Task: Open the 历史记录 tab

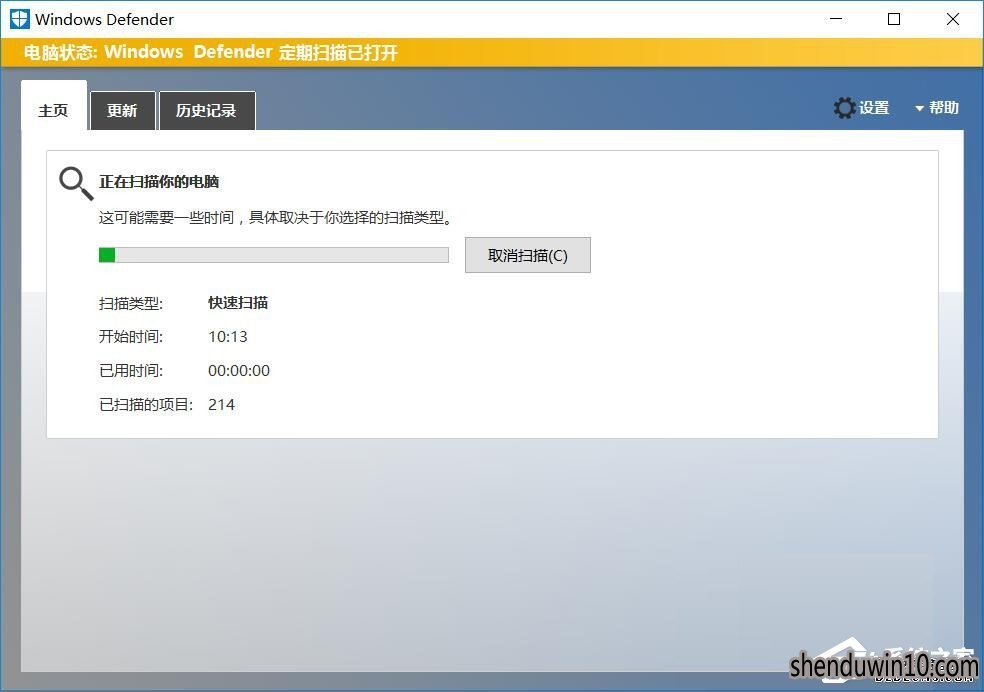Action: tap(207, 111)
